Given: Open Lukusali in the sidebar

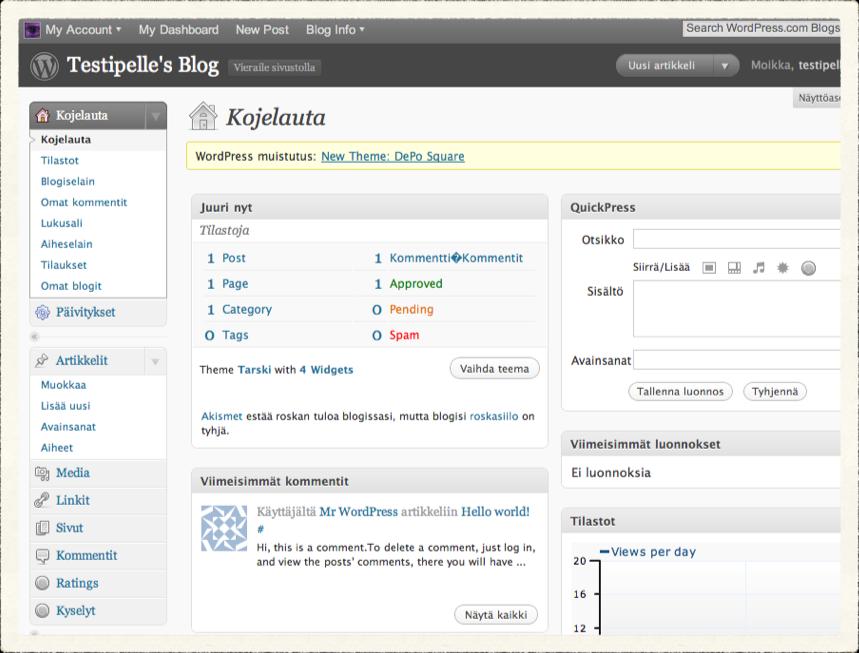Looking at the screenshot, I should point(62,223).
